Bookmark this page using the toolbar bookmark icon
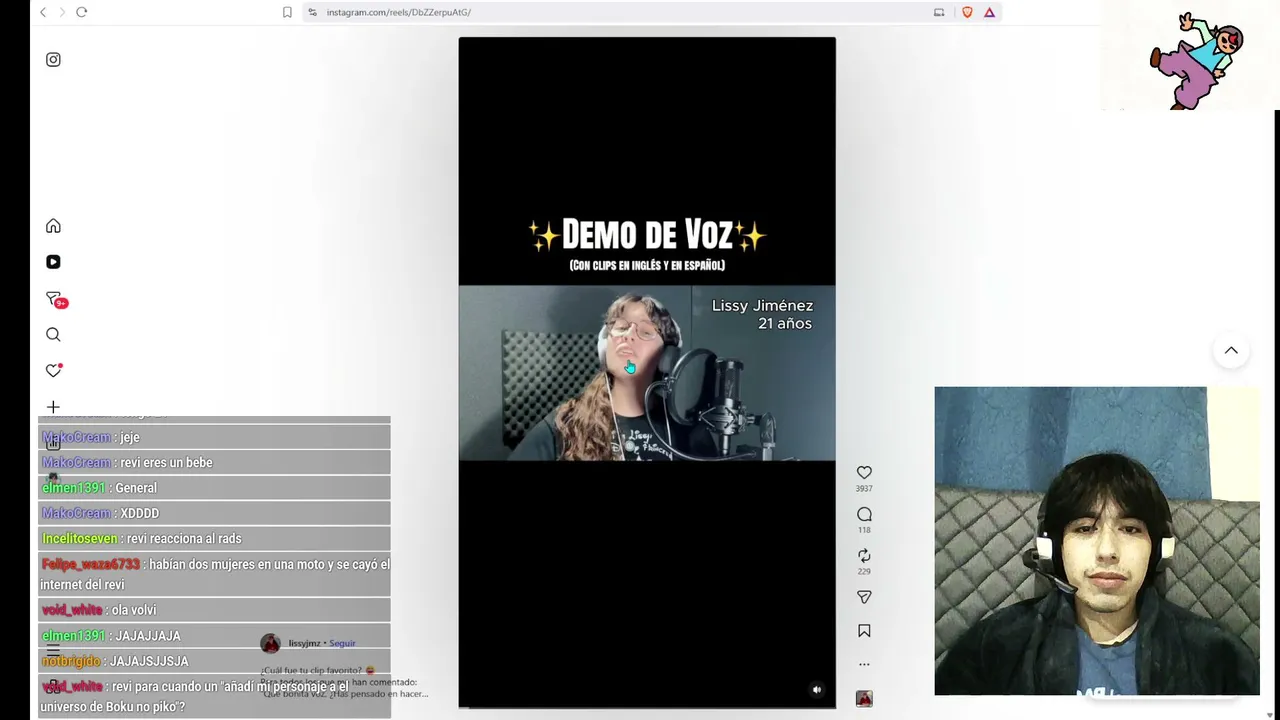1280x720 pixels. (x=287, y=12)
